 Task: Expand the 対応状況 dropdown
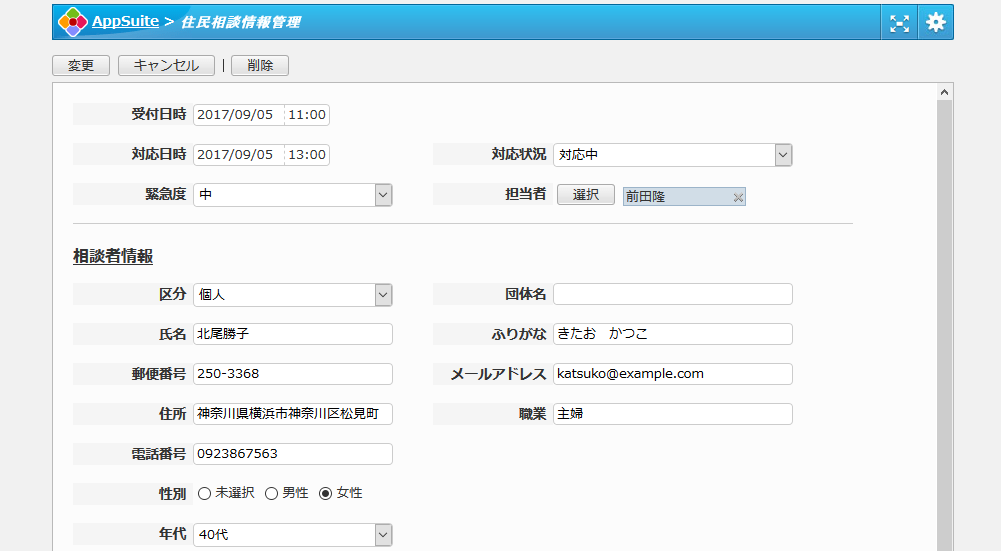point(783,155)
